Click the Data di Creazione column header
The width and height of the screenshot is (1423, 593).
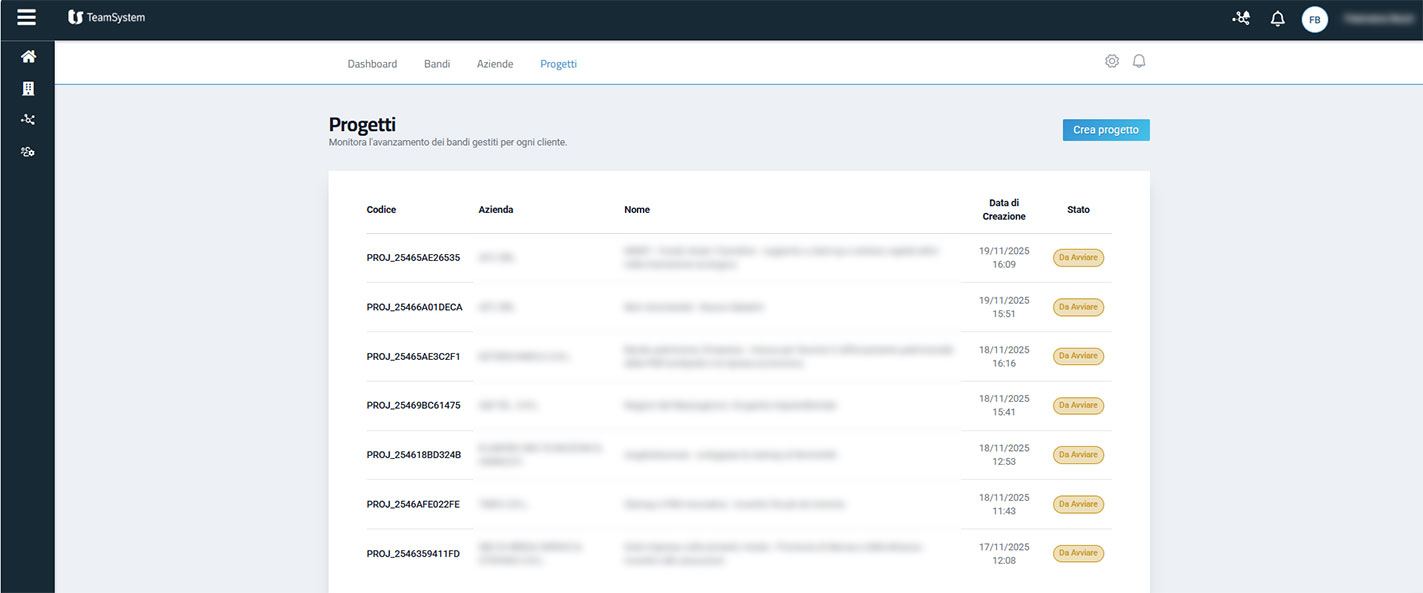(1003, 209)
